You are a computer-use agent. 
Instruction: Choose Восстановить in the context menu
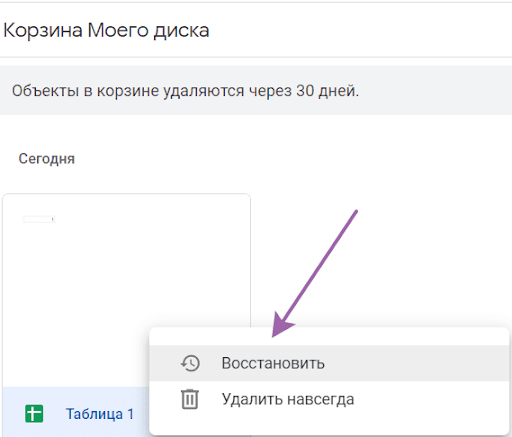[329, 363]
